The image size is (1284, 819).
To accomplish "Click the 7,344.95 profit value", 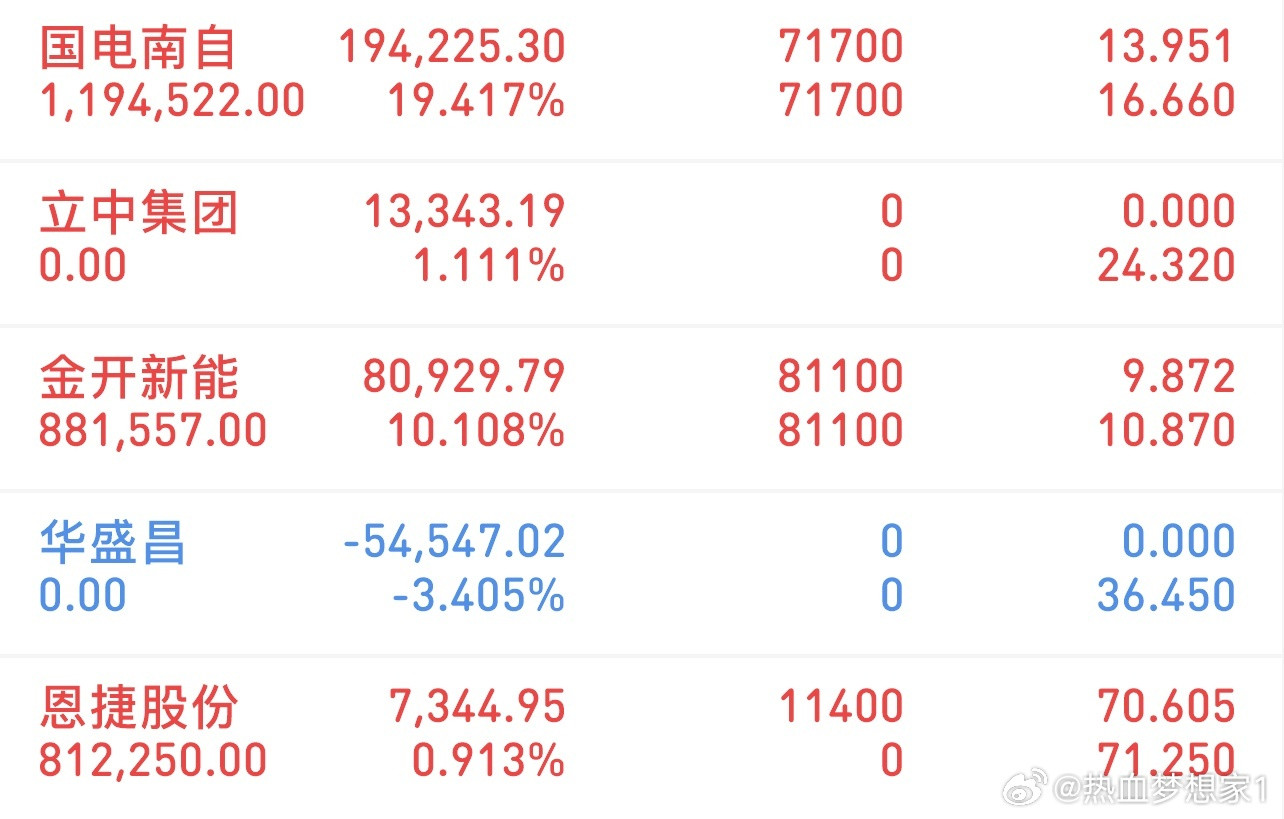I will click(476, 708).
